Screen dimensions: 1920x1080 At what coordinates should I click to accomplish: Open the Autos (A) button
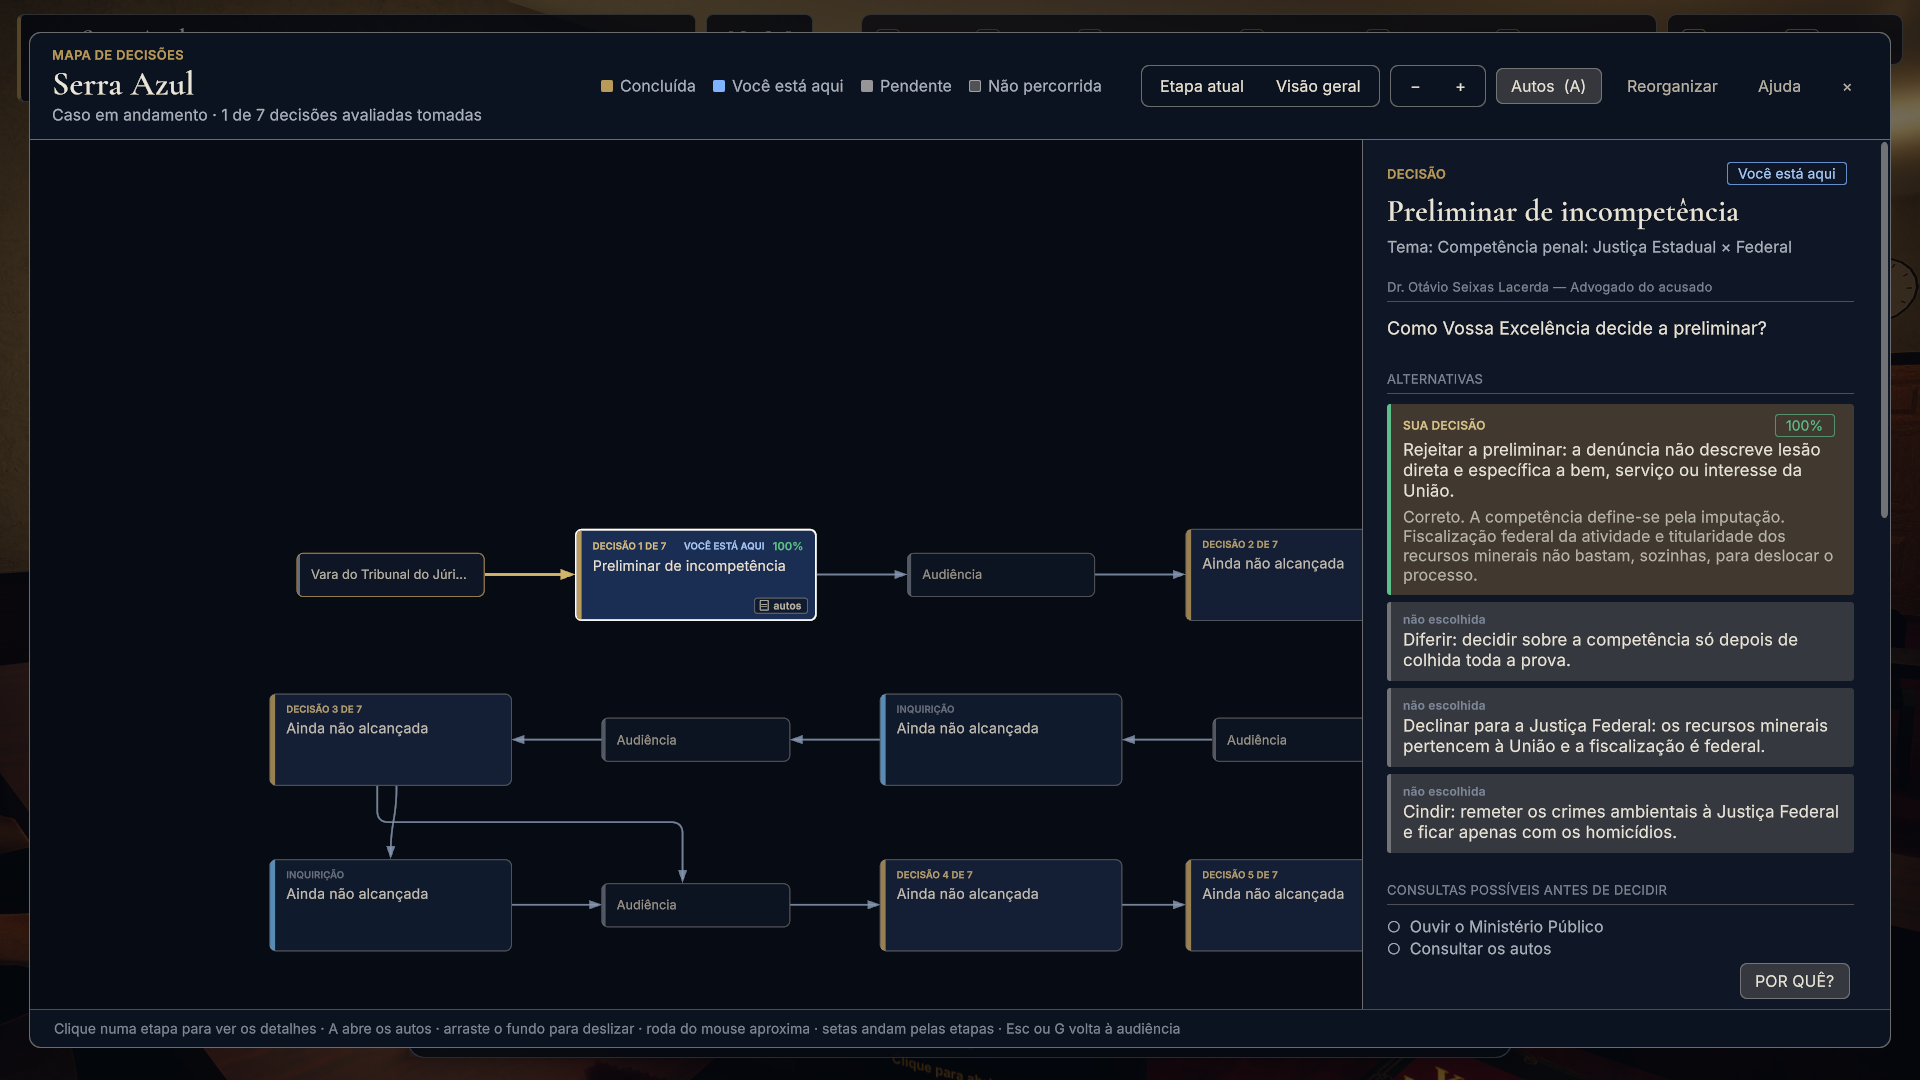[1548, 87]
